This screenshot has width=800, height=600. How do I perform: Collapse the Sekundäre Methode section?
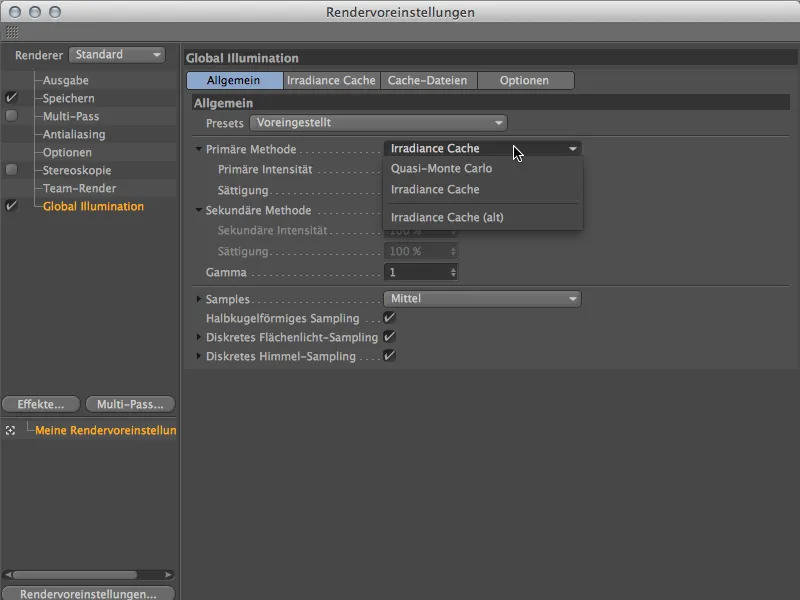point(198,210)
